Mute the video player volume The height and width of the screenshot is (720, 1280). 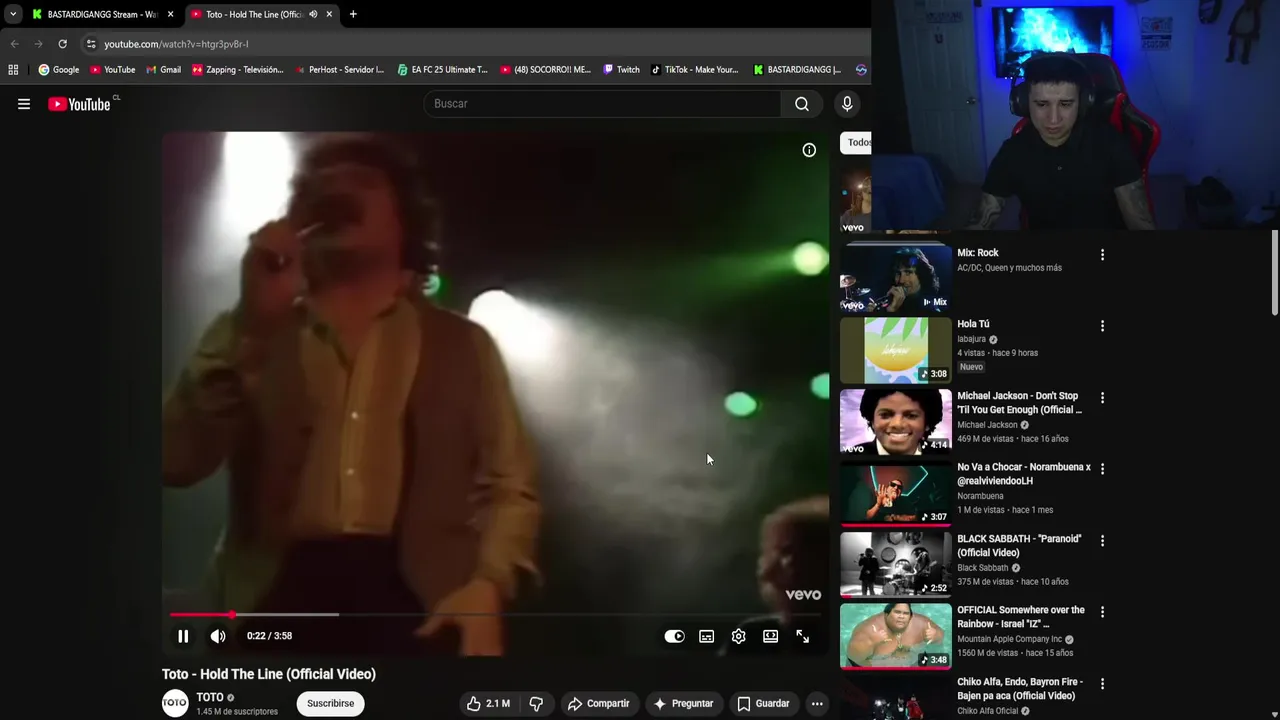click(x=218, y=636)
